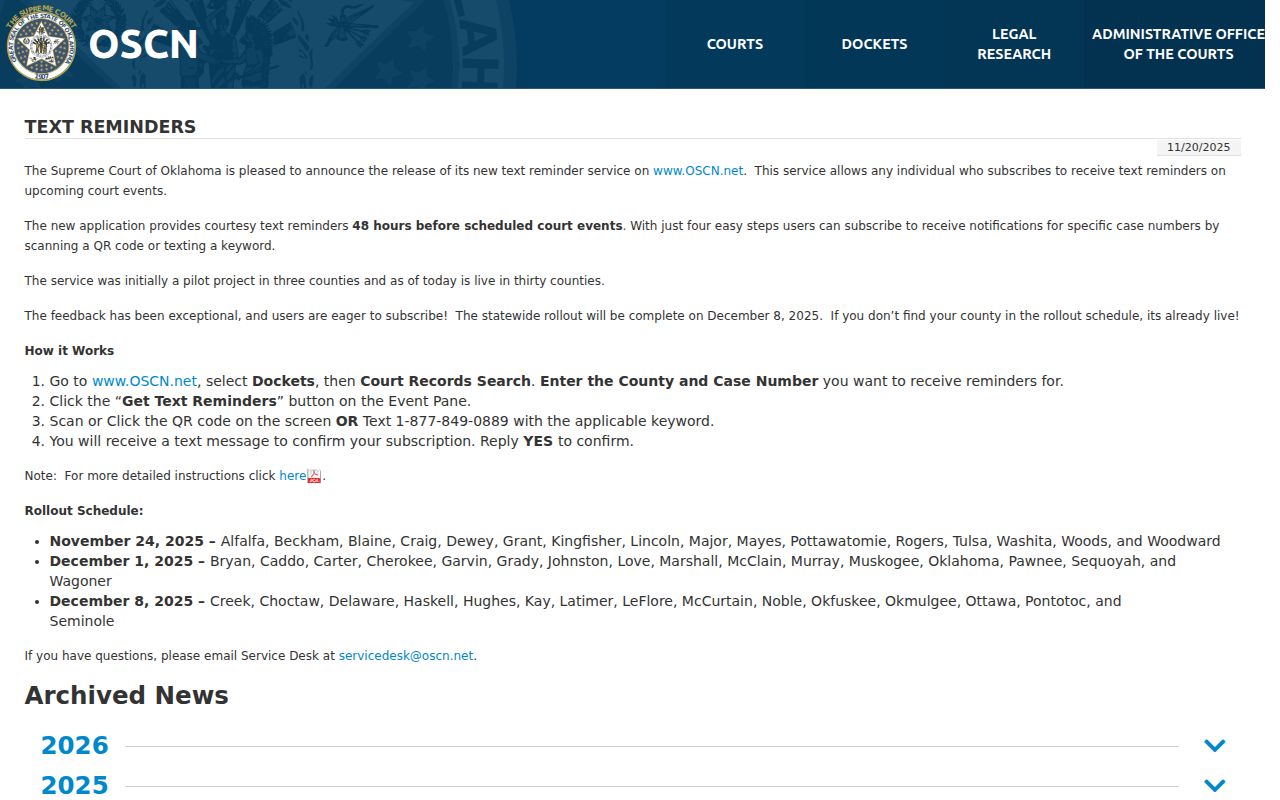Open Administrative Office of the Courts menu
The height and width of the screenshot is (800, 1280).
(1178, 44)
